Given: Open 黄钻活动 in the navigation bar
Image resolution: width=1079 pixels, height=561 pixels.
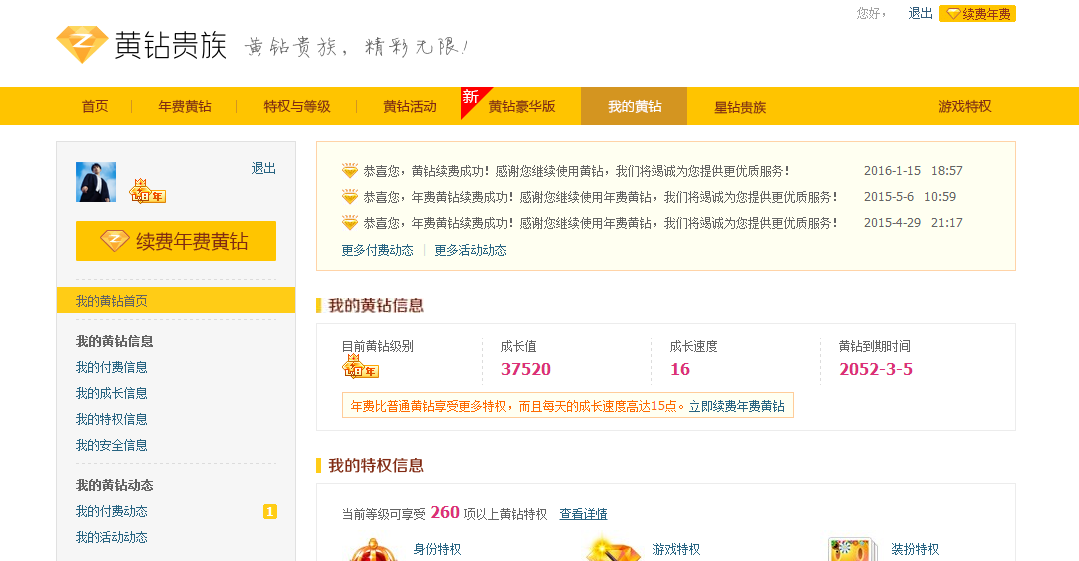Looking at the screenshot, I should (x=409, y=106).
